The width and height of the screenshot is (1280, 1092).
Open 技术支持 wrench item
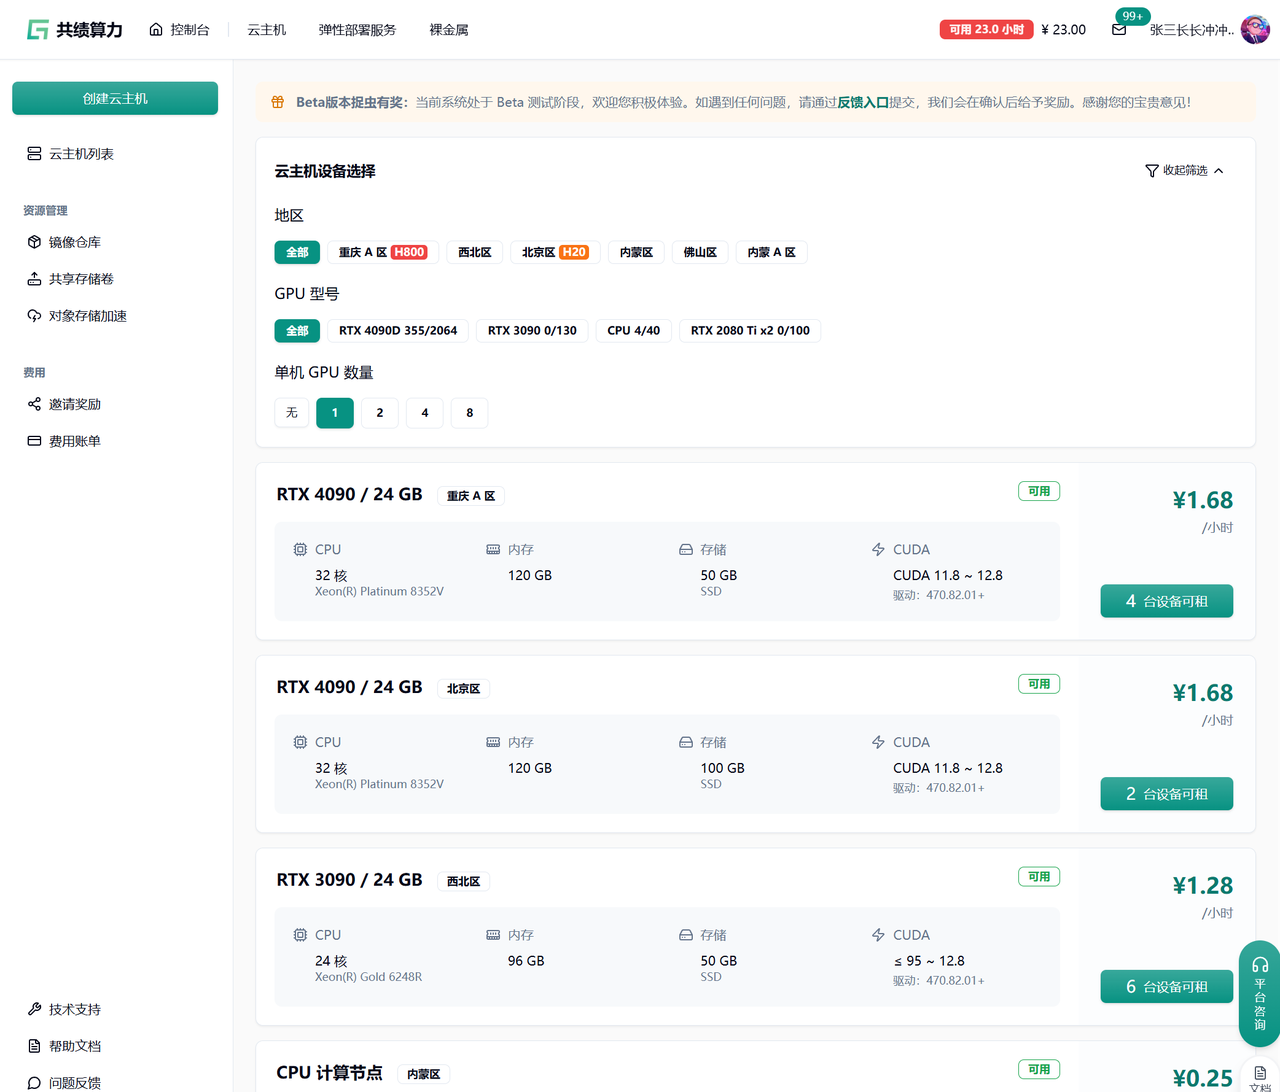pyautogui.click(x=74, y=1009)
